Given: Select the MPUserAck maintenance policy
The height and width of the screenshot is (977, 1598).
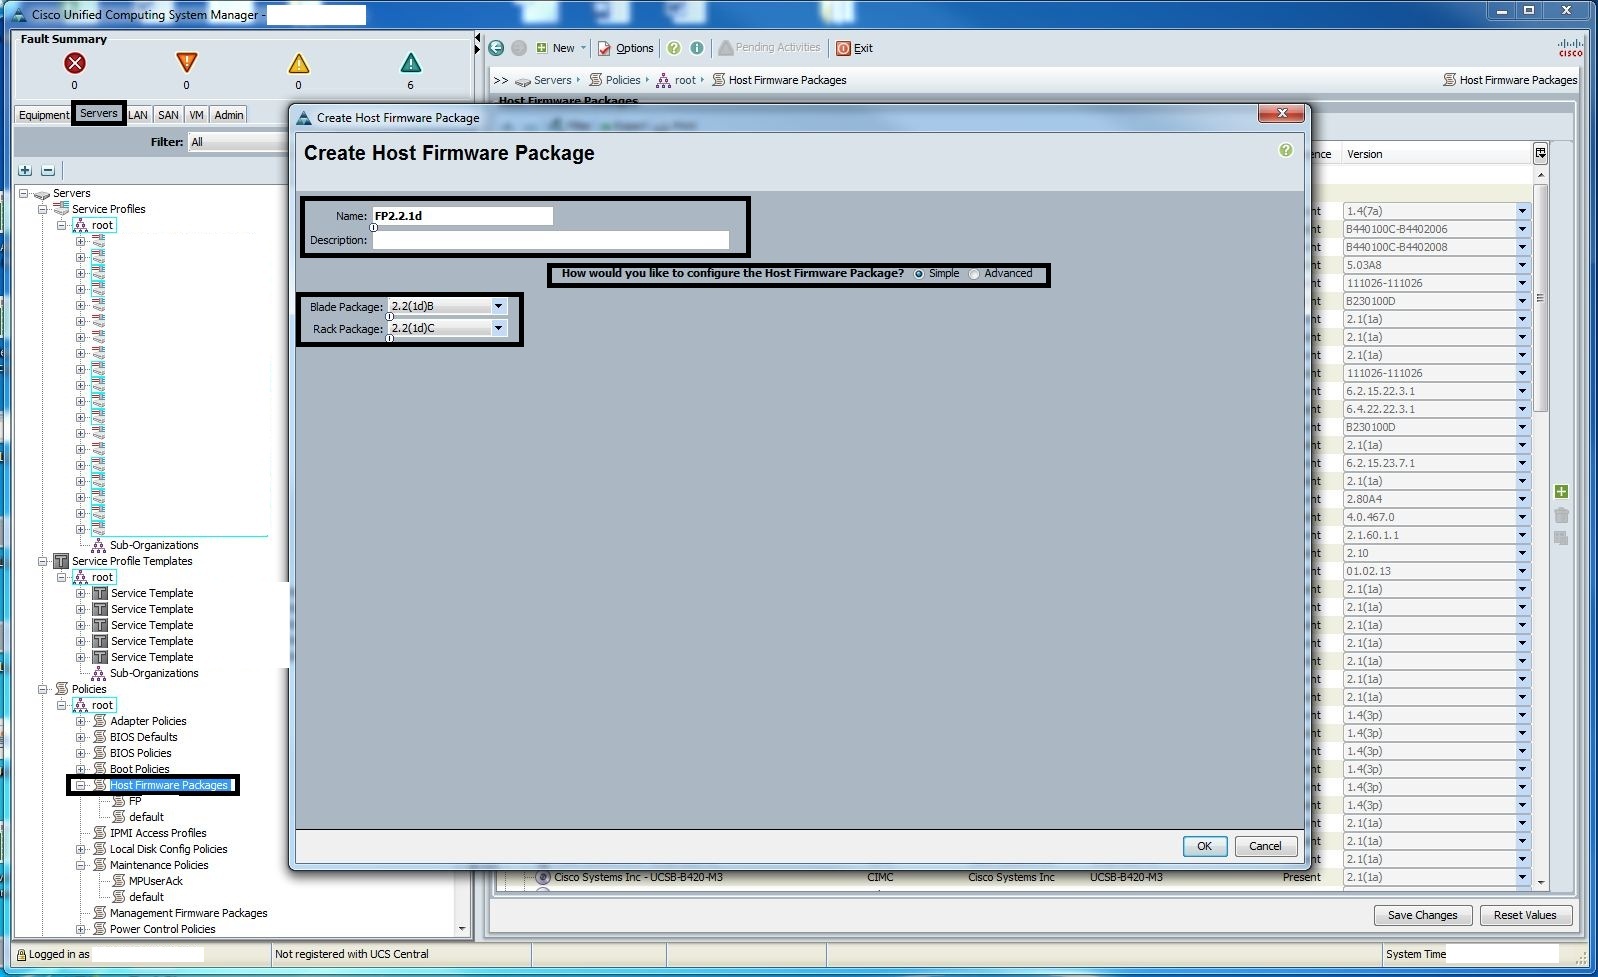Looking at the screenshot, I should (x=155, y=881).
